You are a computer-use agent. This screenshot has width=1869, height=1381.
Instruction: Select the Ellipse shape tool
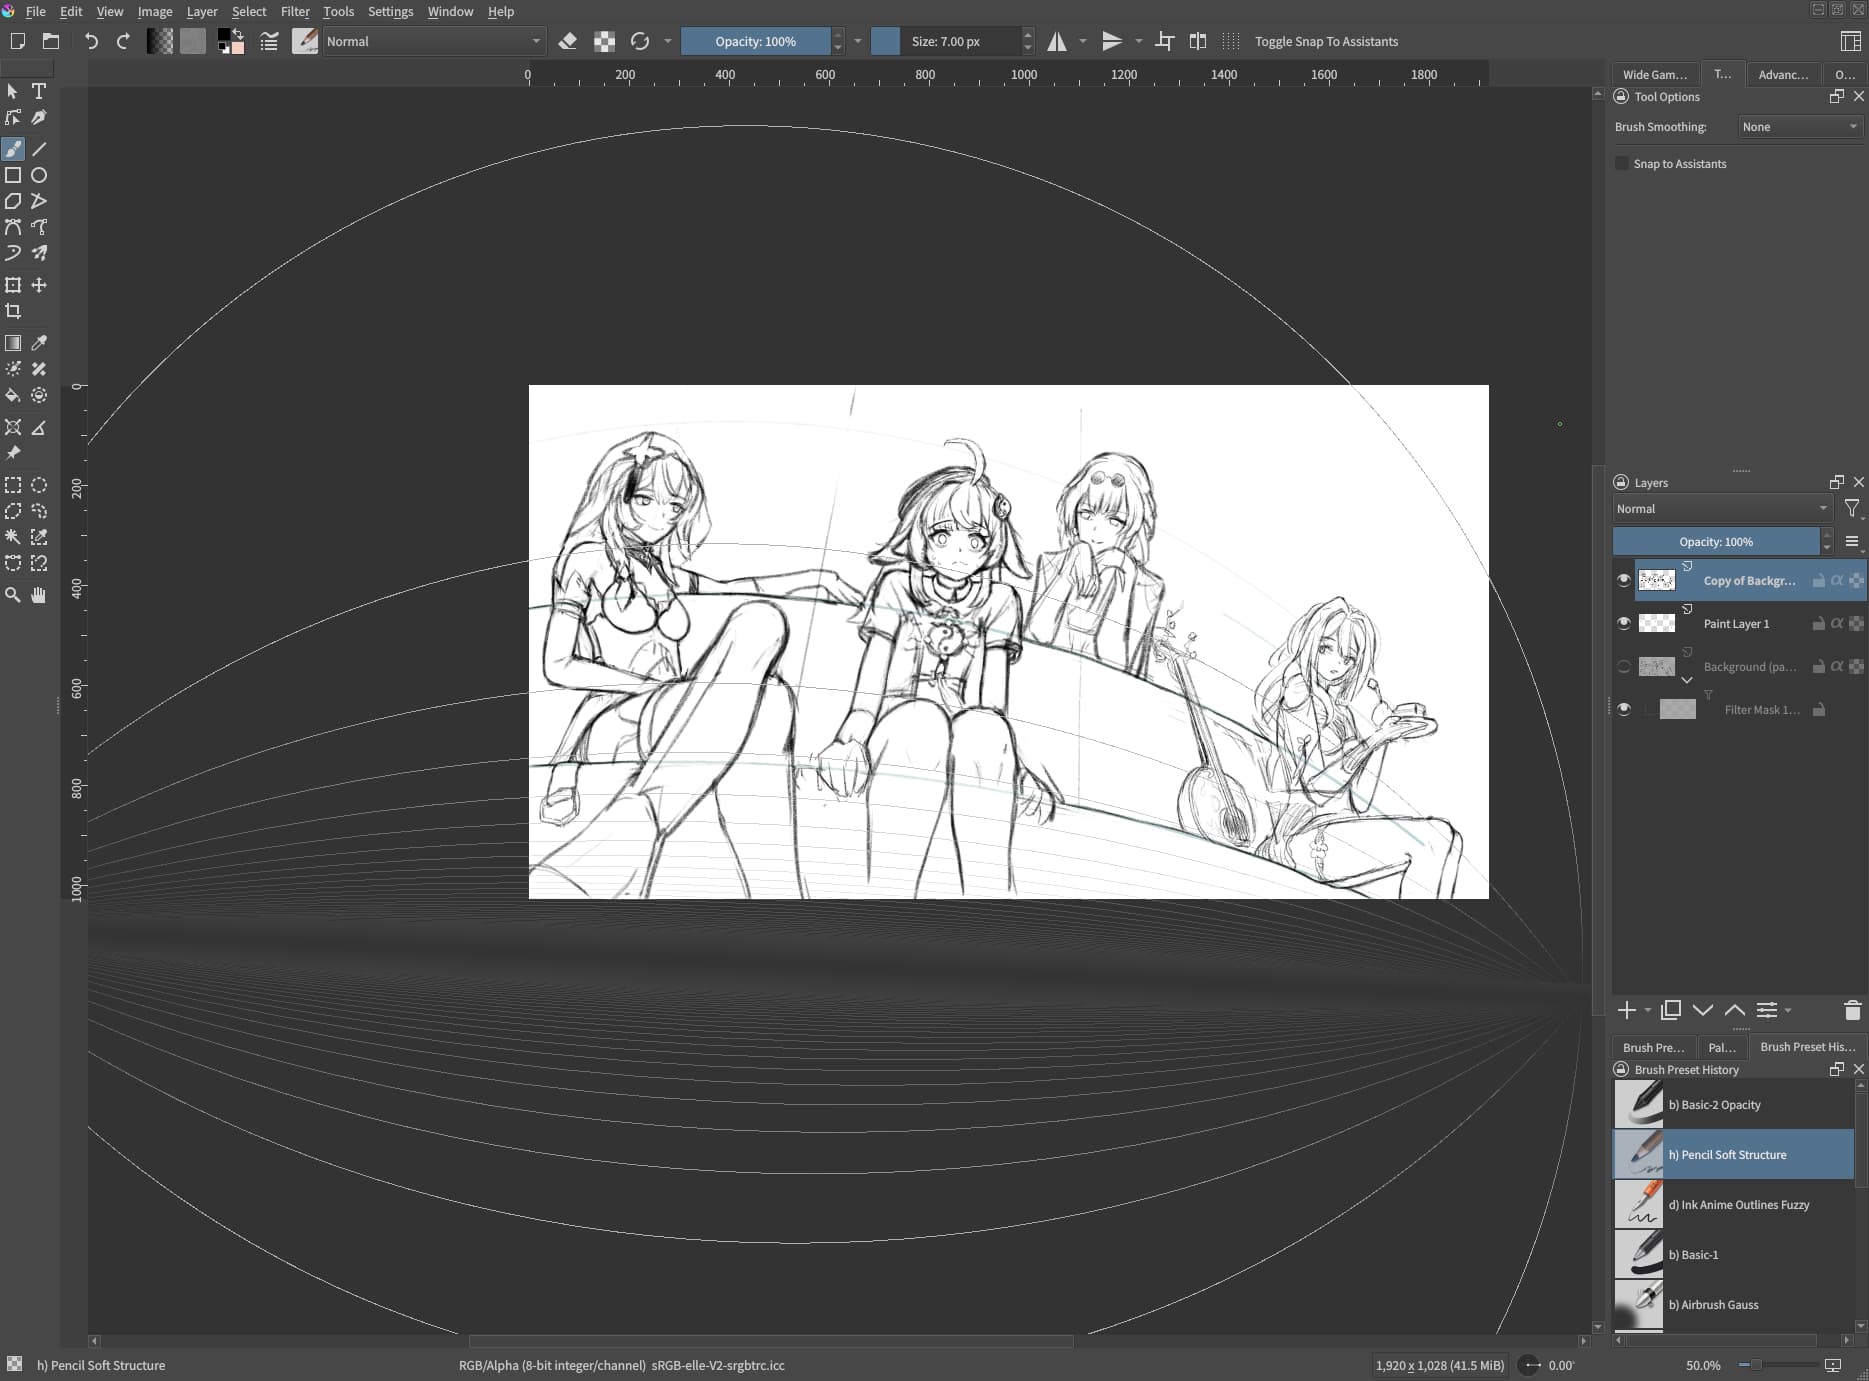pyautogui.click(x=39, y=175)
